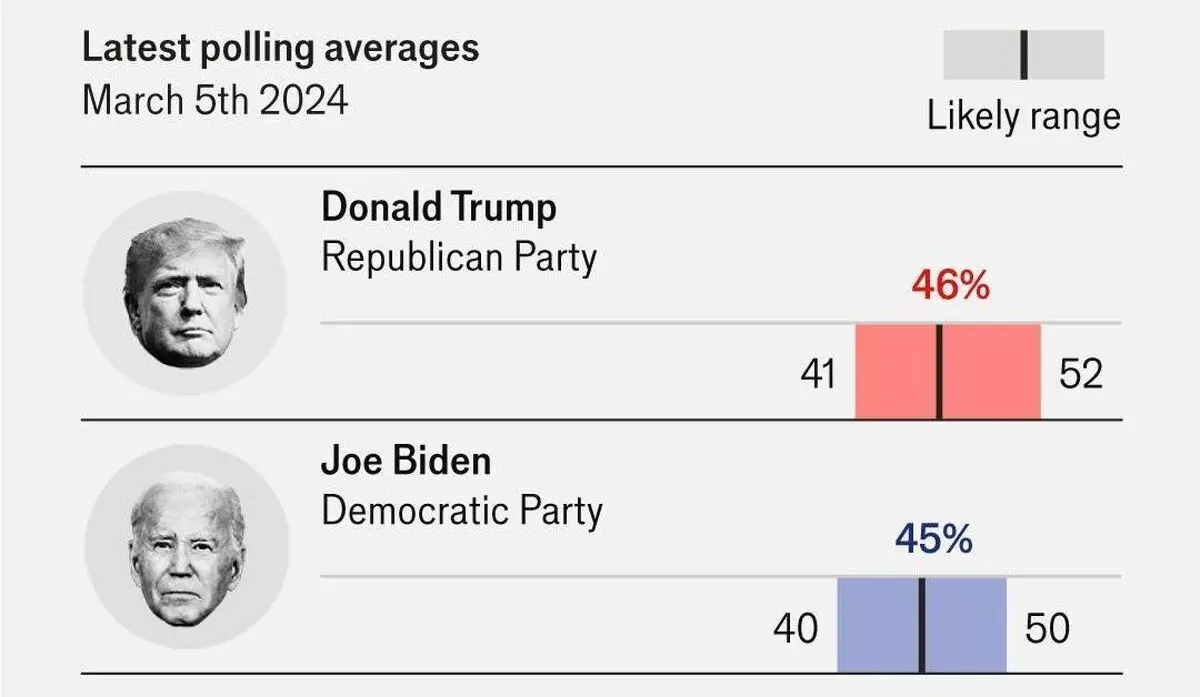The image size is (1200, 697).
Task: Click the lower bound 40 for Biden
Action: [x=796, y=629]
